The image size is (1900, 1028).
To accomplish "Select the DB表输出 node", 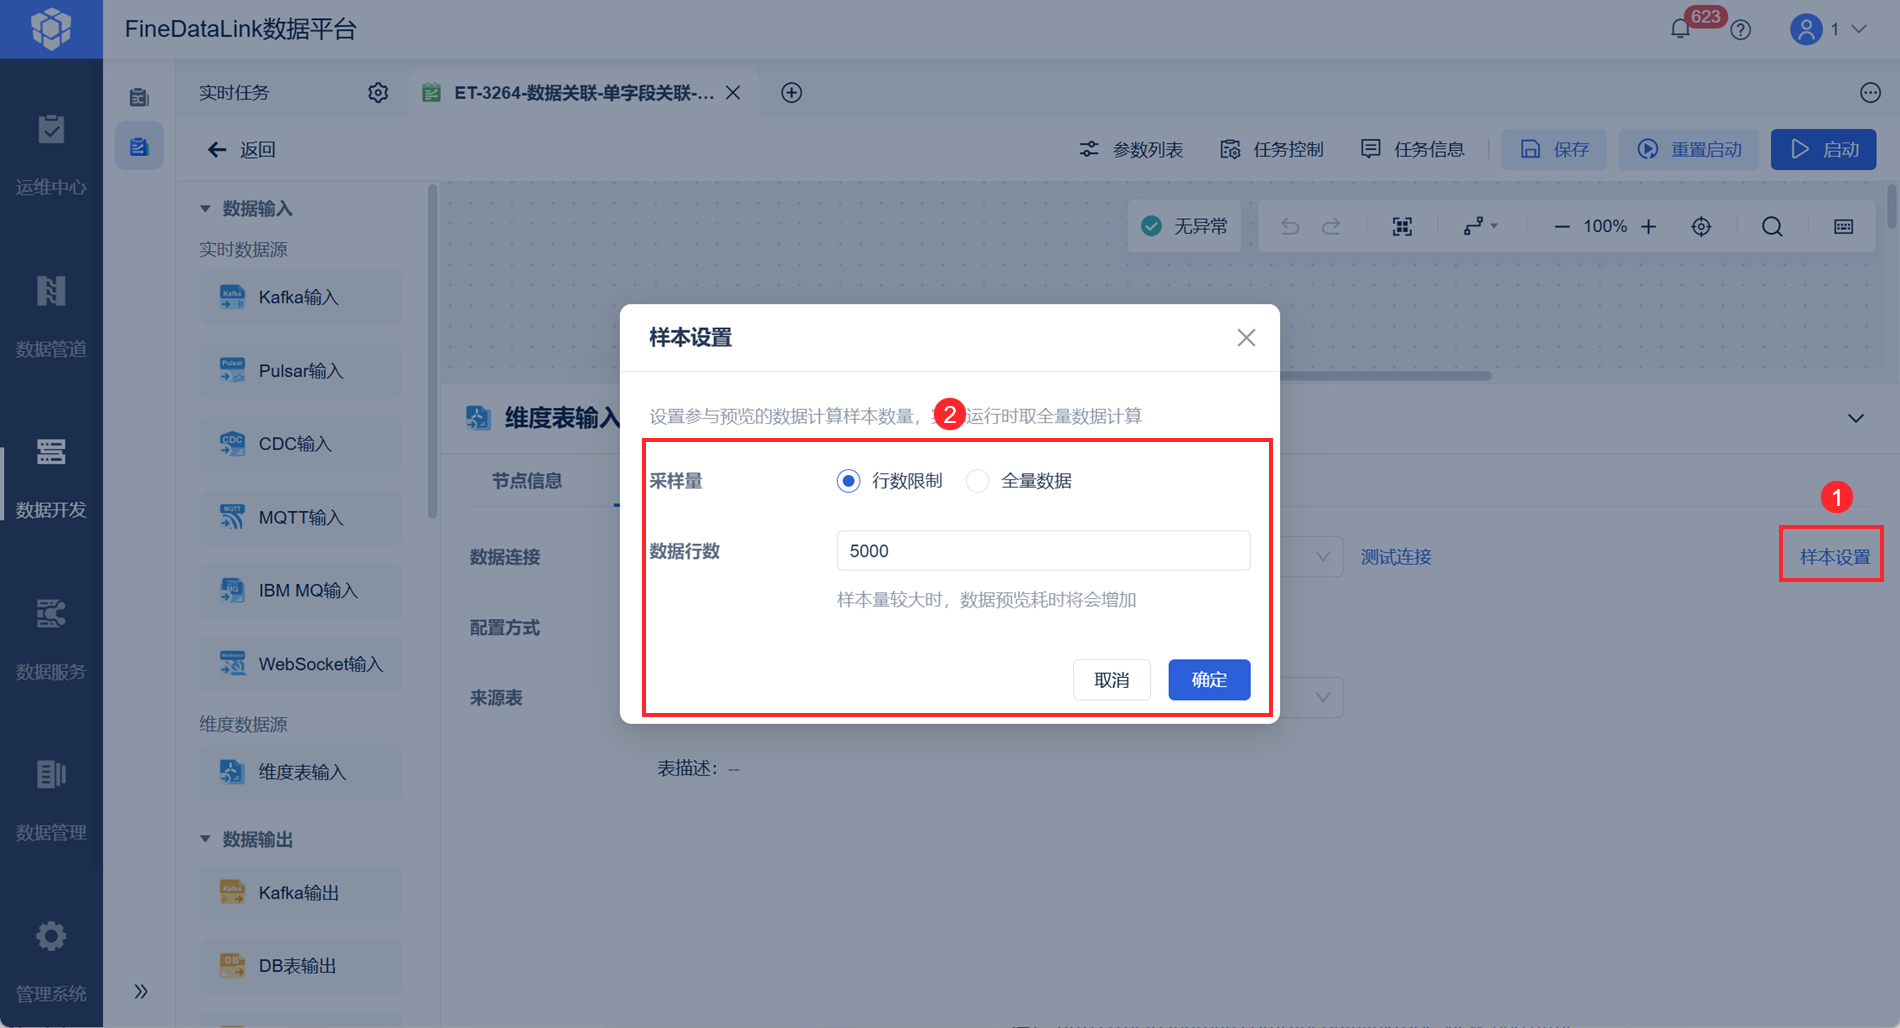I will tap(301, 966).
